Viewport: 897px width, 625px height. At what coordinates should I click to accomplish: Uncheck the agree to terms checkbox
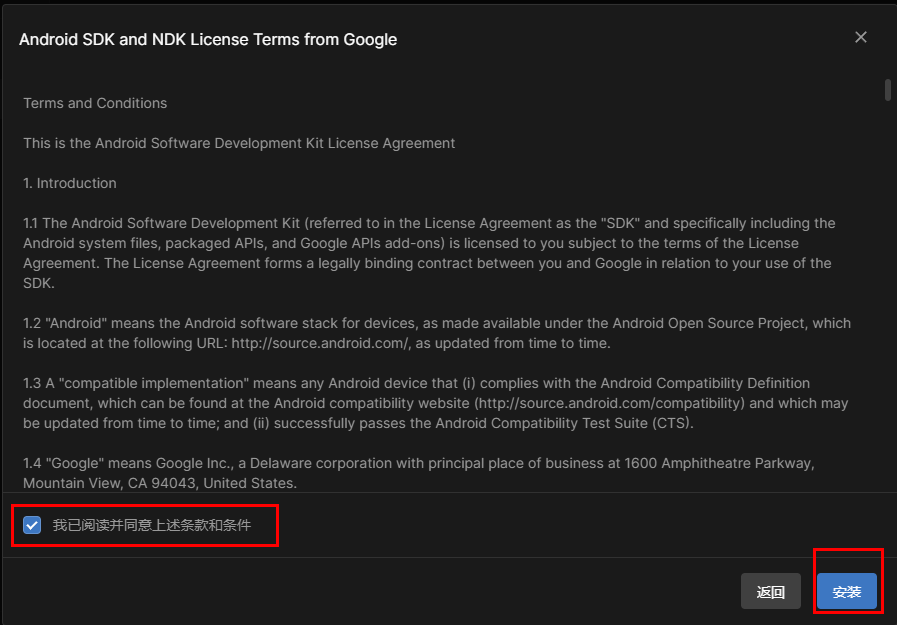[32, 525]
